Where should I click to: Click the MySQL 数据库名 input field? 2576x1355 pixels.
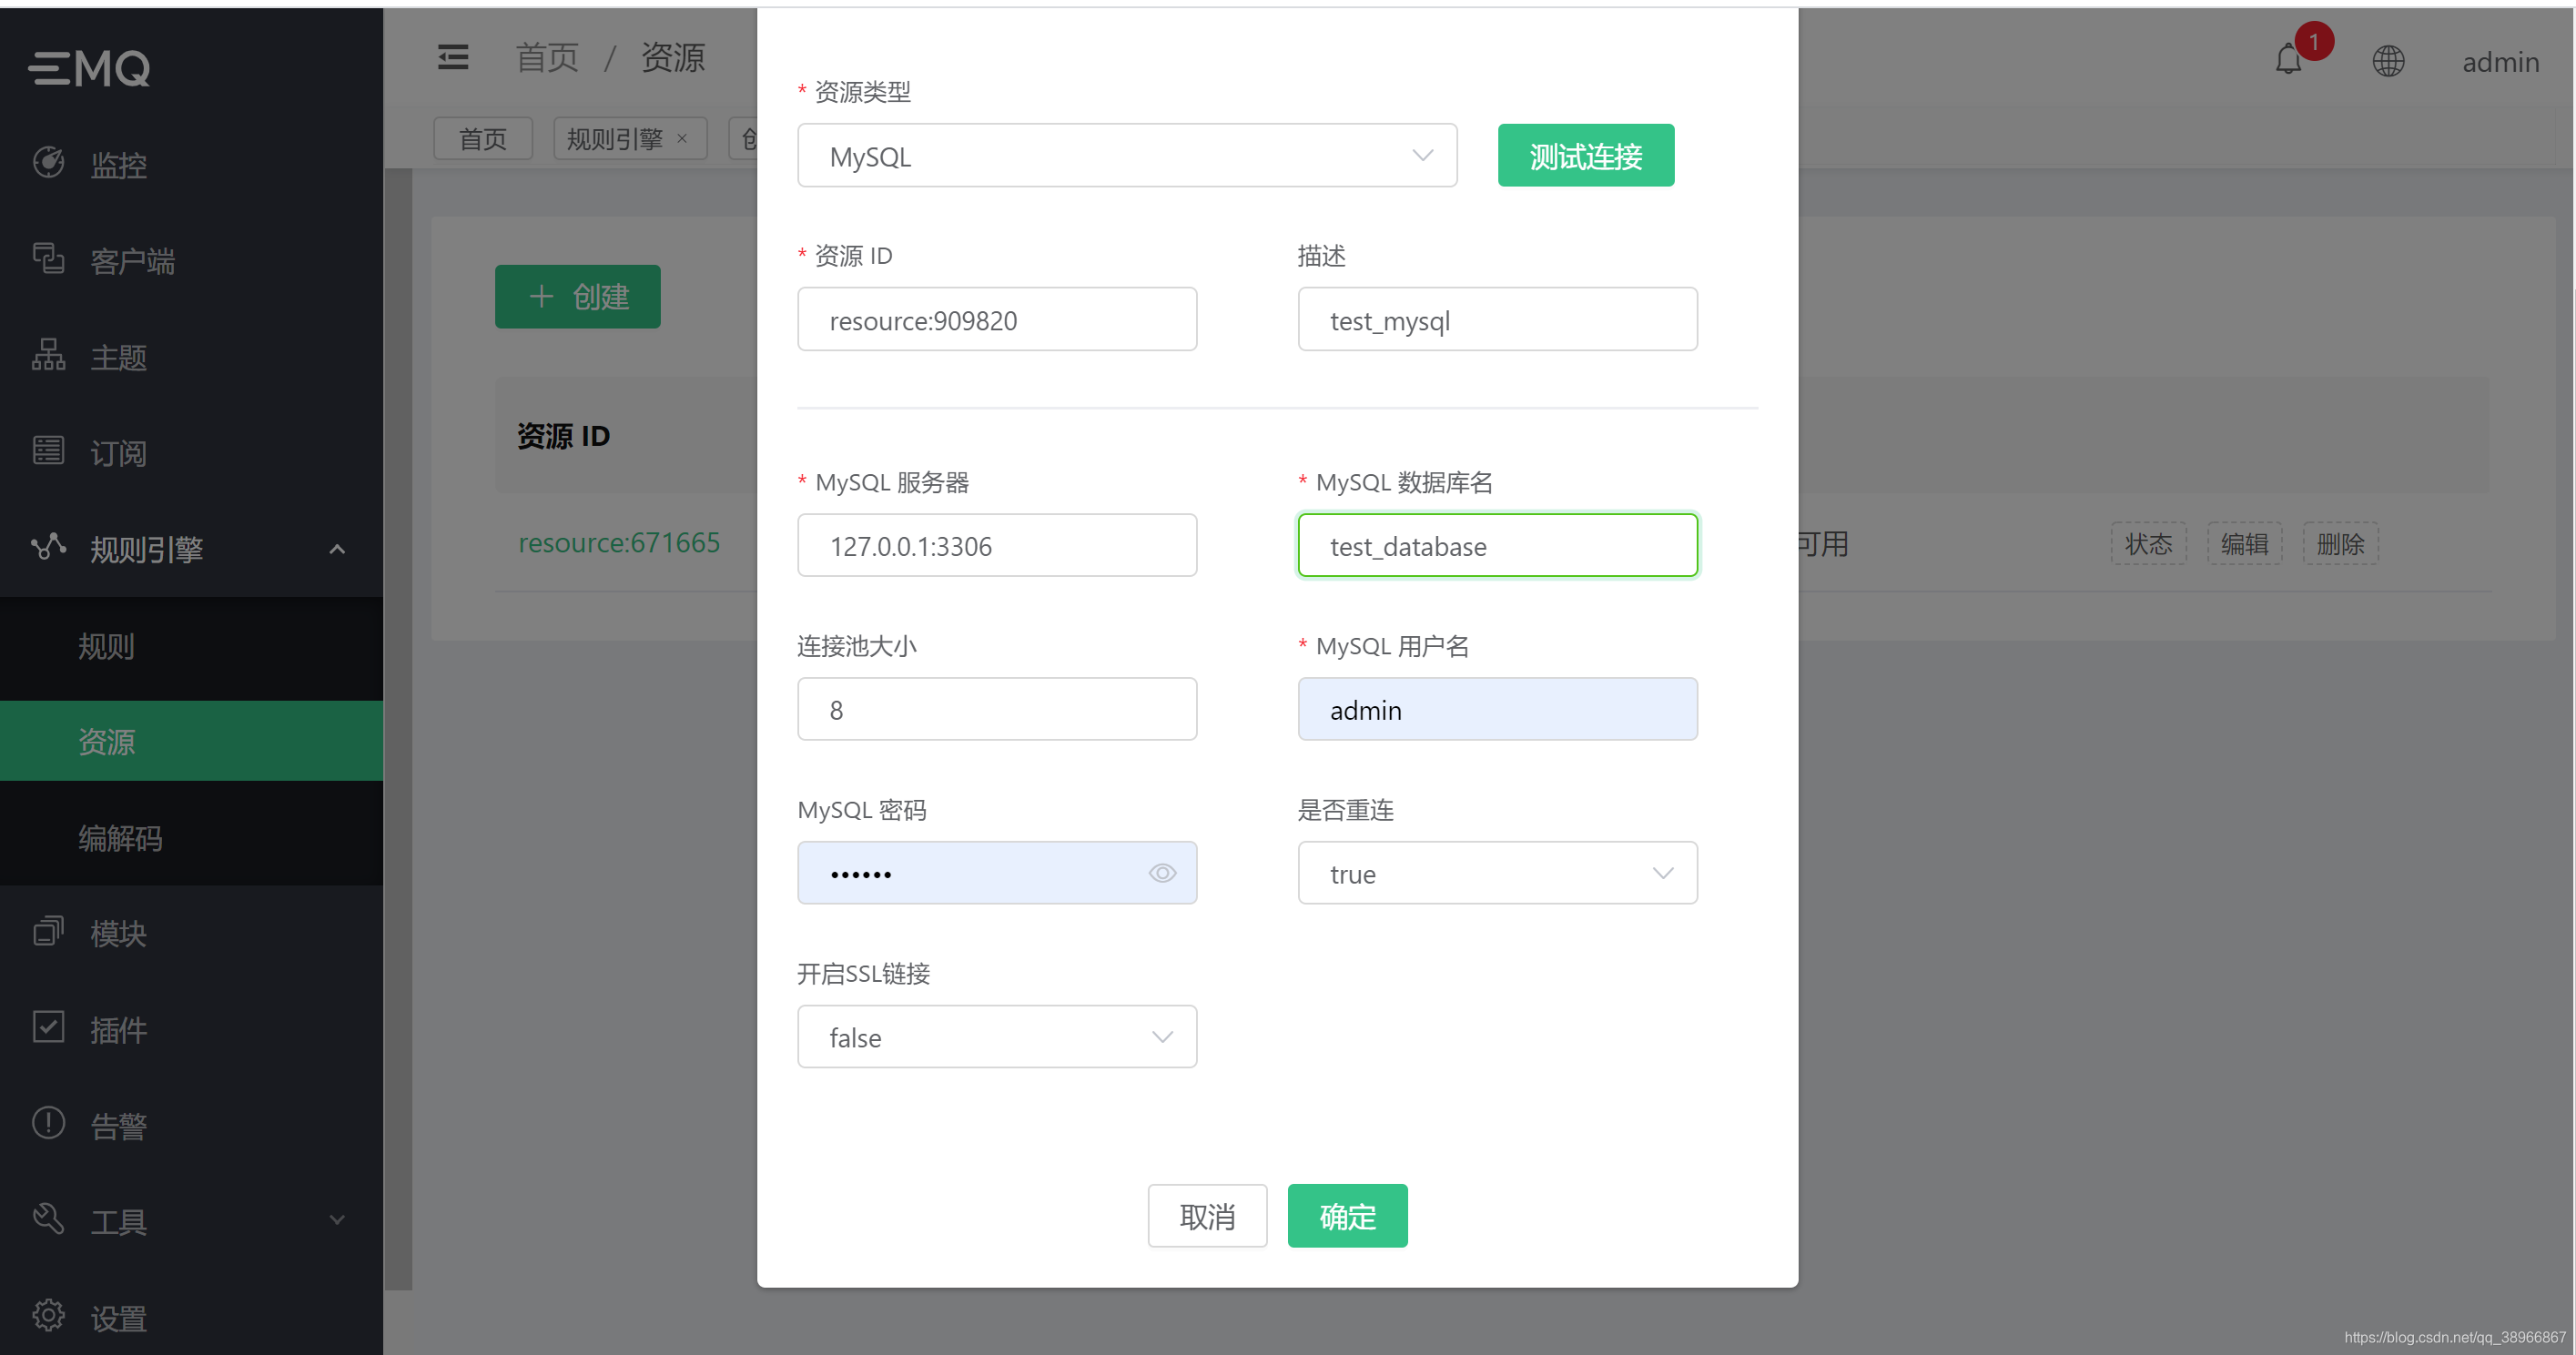point(1496,546)
